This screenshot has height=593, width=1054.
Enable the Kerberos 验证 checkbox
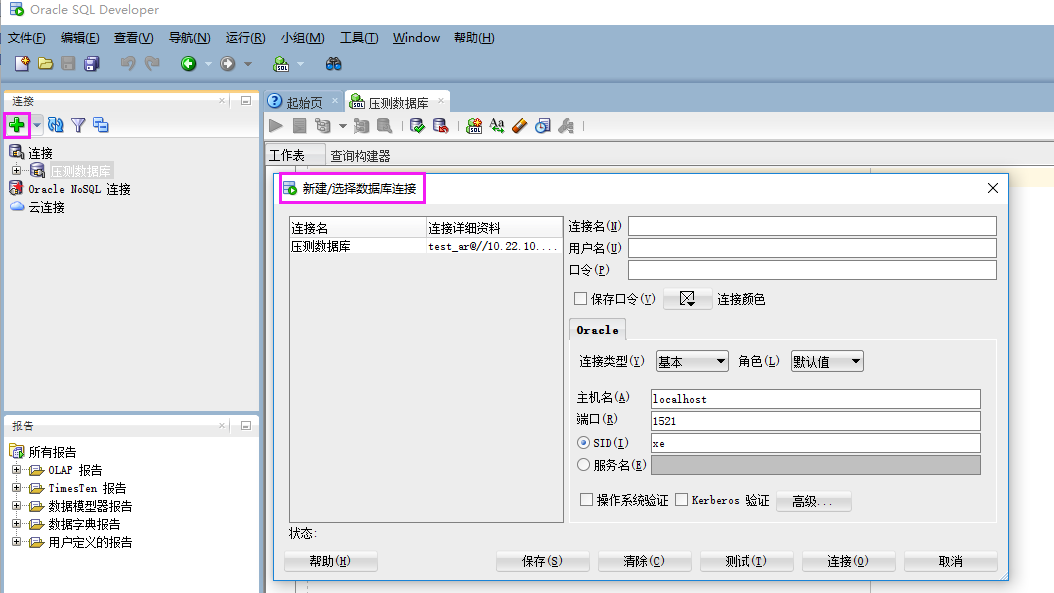point(682,500)
